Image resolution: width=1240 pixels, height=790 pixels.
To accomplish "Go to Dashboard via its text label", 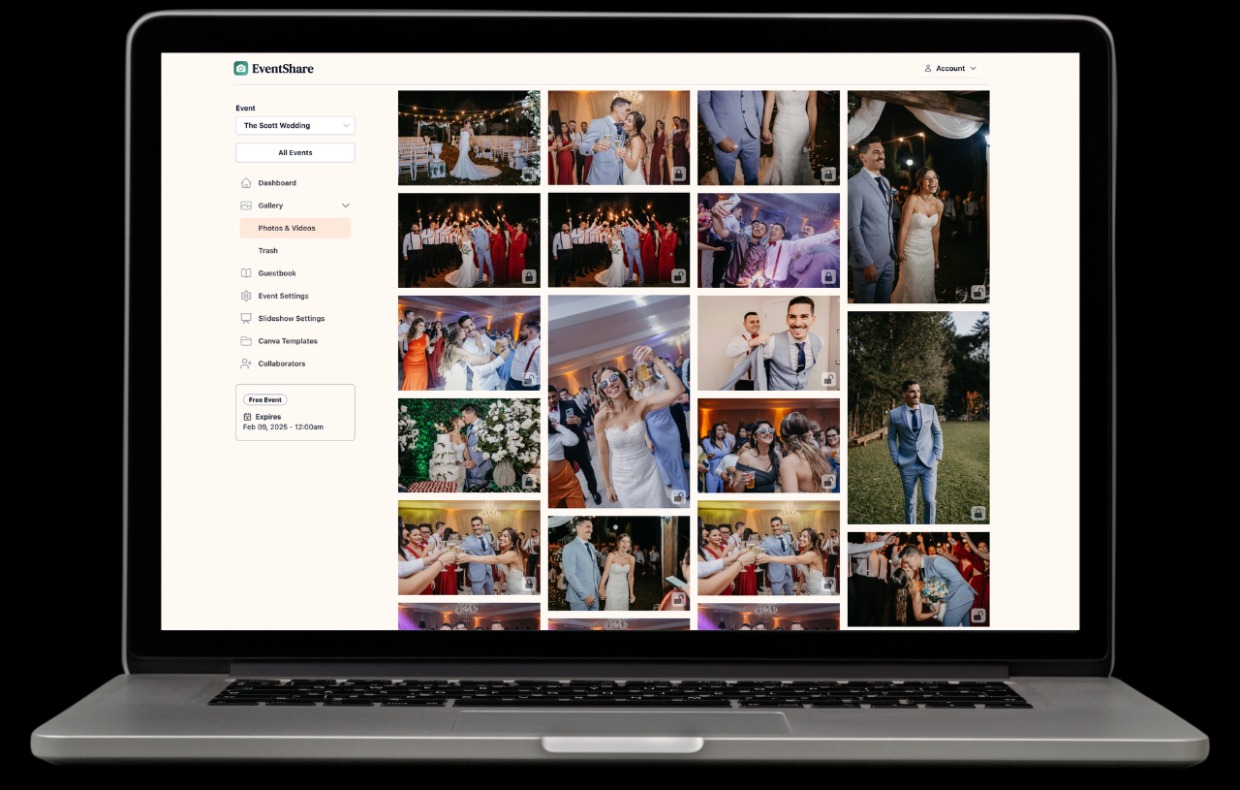I will 277,183.
